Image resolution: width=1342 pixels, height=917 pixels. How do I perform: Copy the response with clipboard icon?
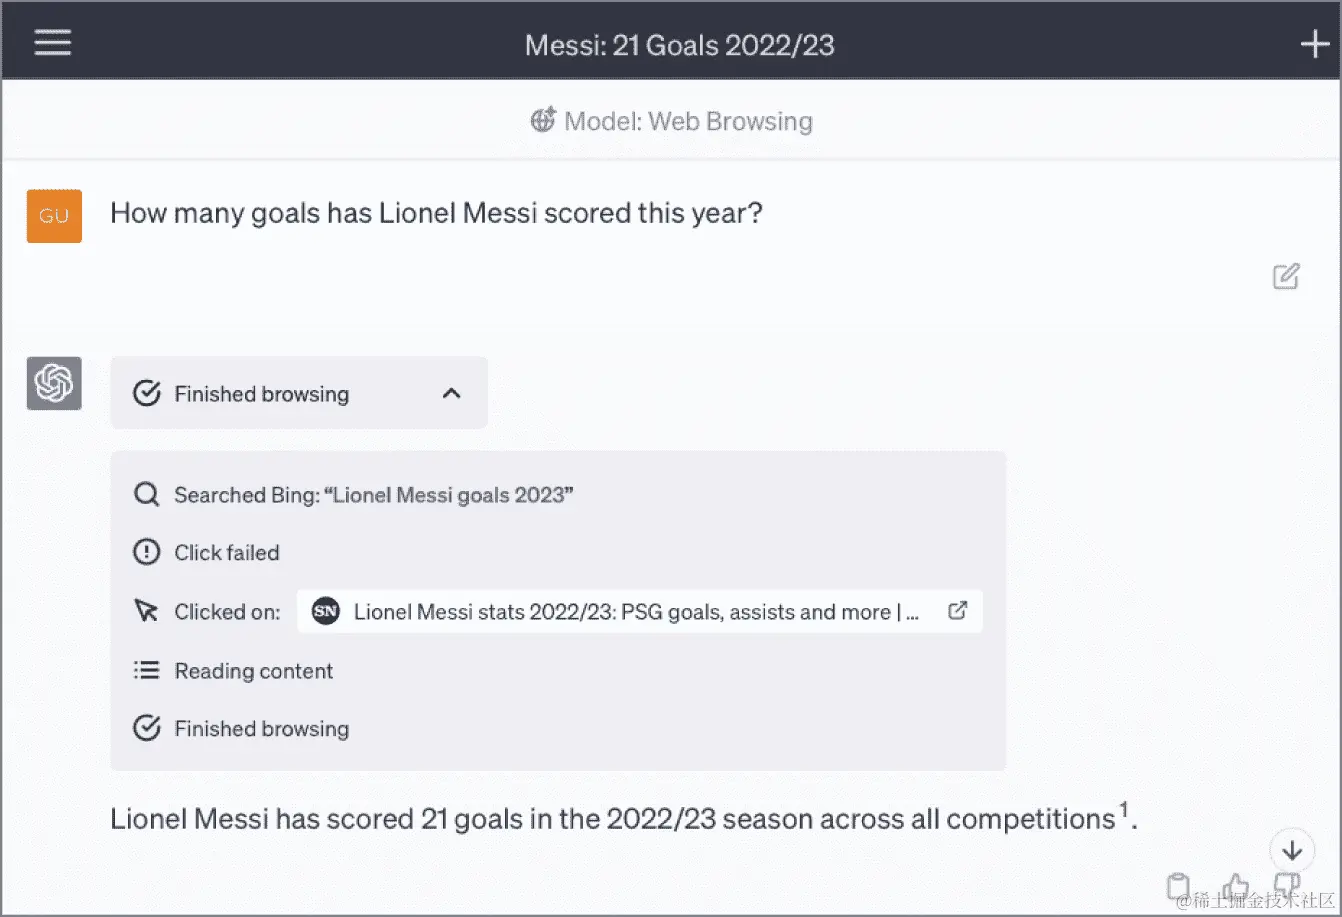coord(1179,886)
